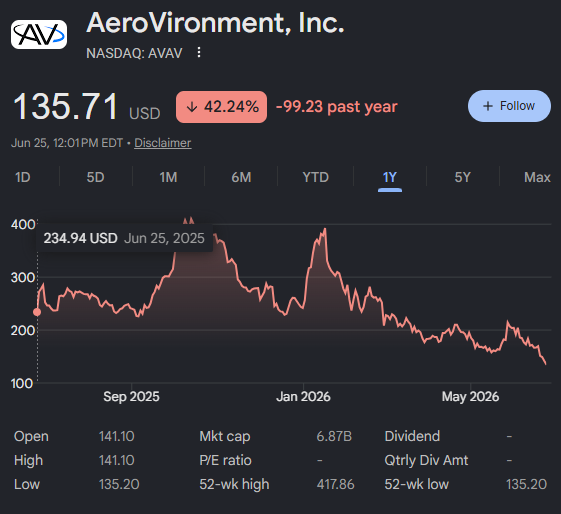Select the 6M time range
561x514 pixels.
pyautogui.click(x=241, y=177)
